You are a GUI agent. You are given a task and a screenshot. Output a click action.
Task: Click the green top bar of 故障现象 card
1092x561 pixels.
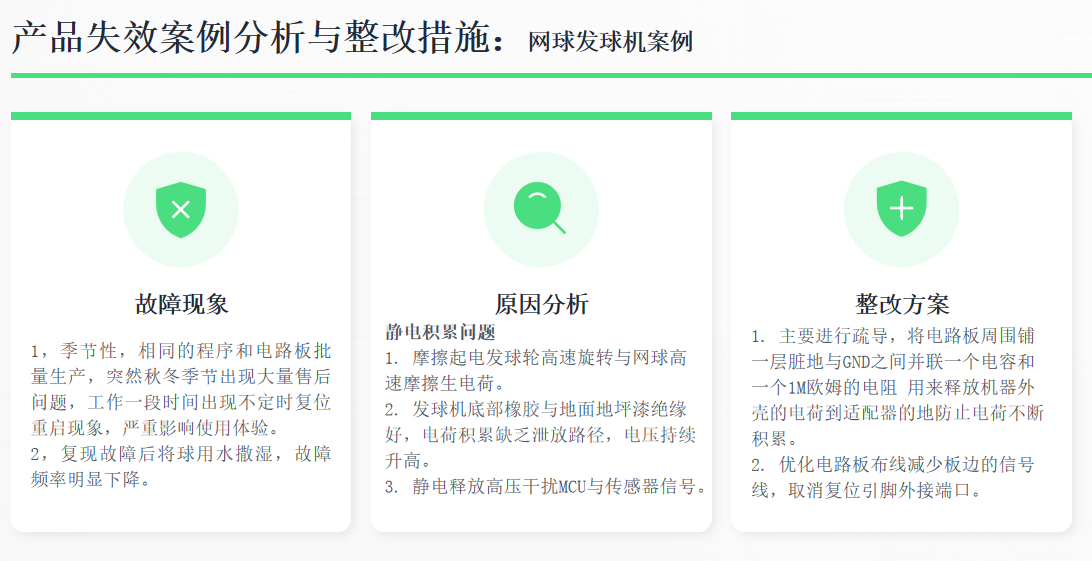(181, 116)
